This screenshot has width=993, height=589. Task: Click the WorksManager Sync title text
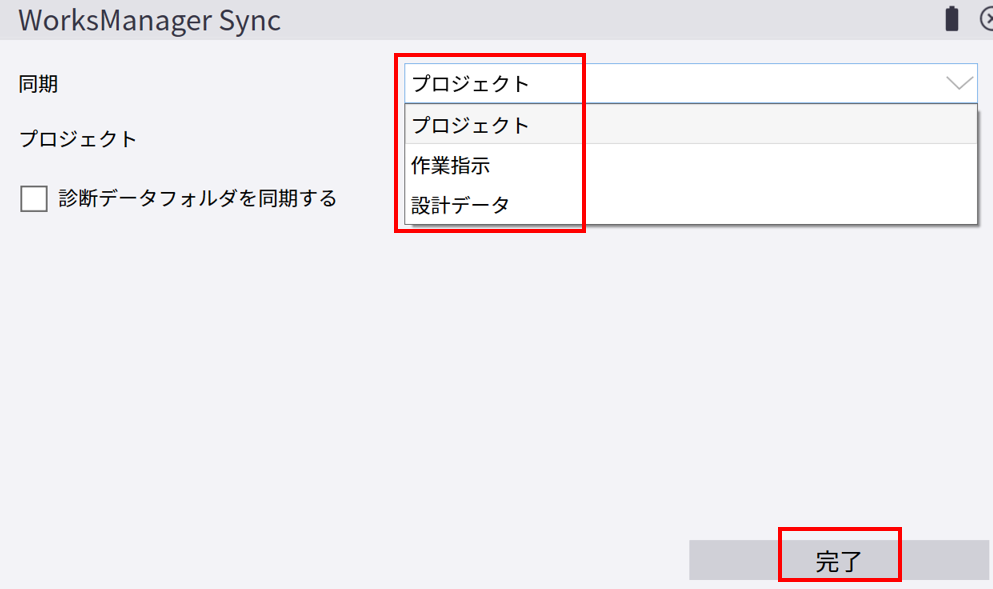click(149, 19)
